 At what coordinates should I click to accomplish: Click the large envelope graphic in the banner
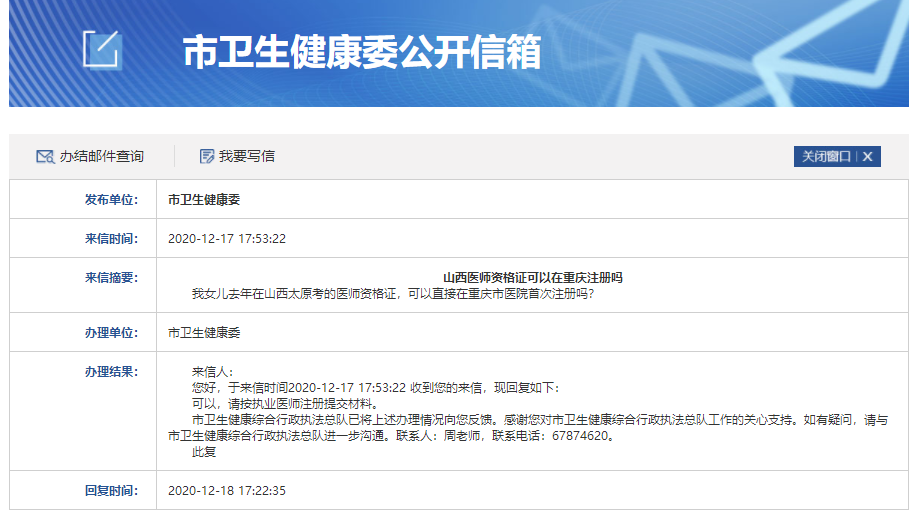click(x=820, y=55)
